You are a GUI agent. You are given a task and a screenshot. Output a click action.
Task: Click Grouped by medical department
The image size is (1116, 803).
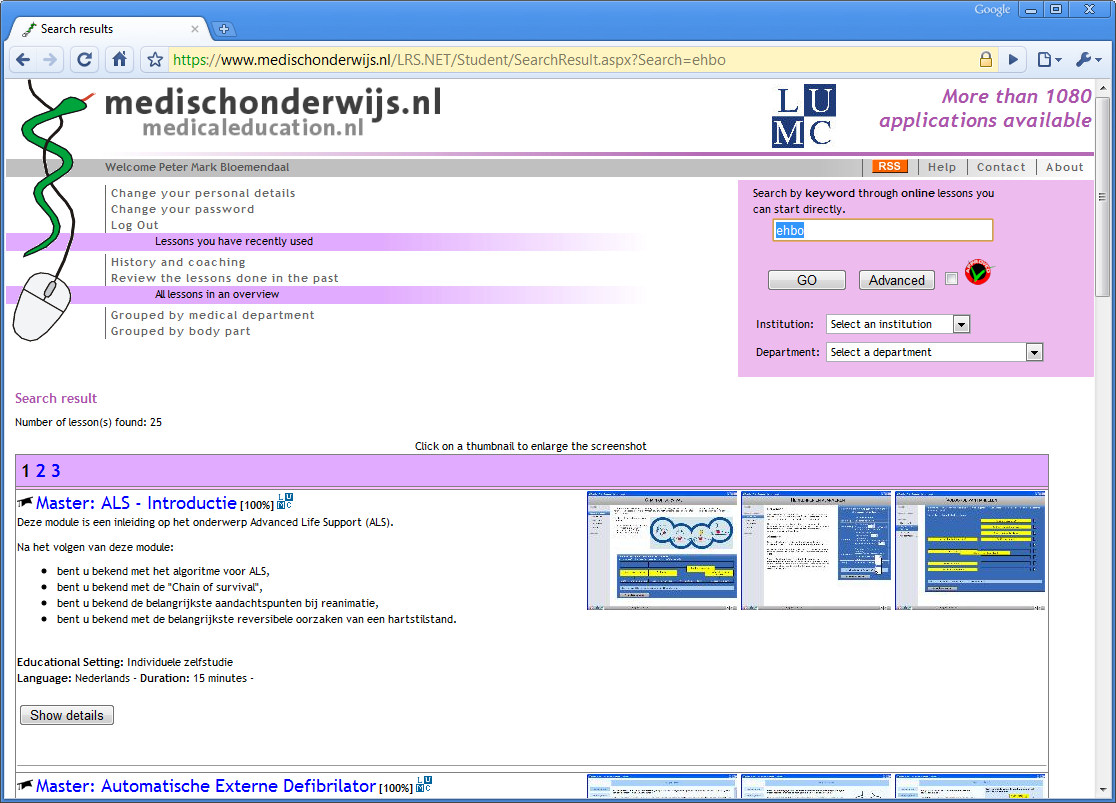tap(212, 315)
